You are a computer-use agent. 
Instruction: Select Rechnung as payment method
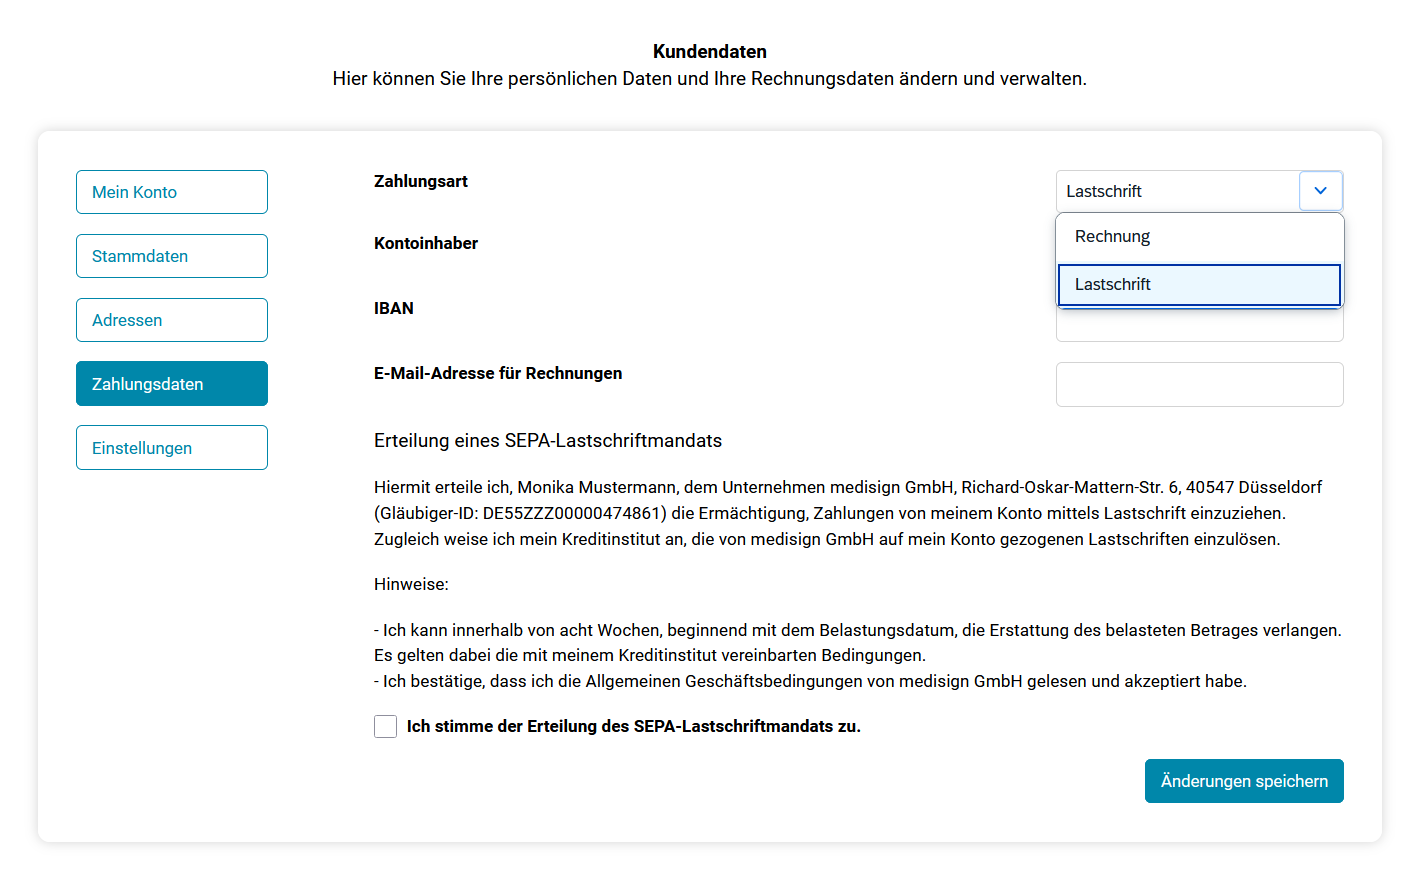point(1112,236)
